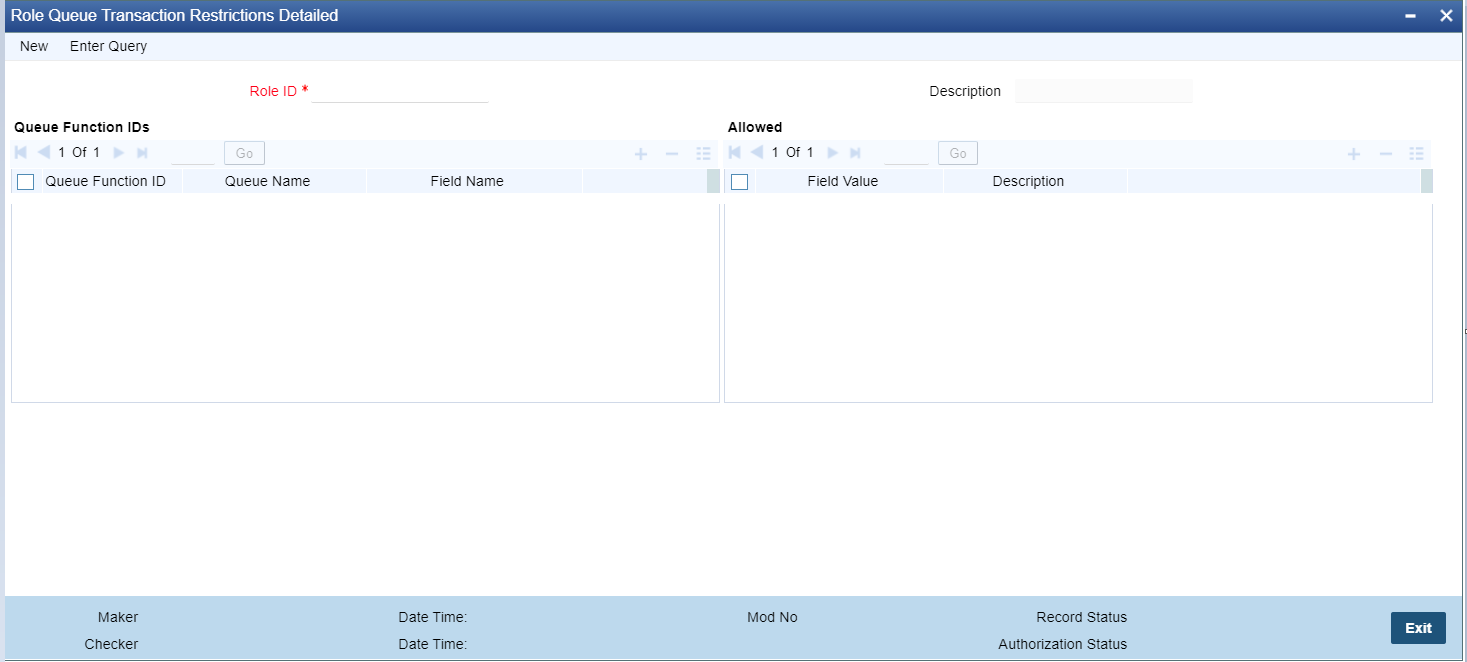Select all rows in Allowed table

pos(740,182)
